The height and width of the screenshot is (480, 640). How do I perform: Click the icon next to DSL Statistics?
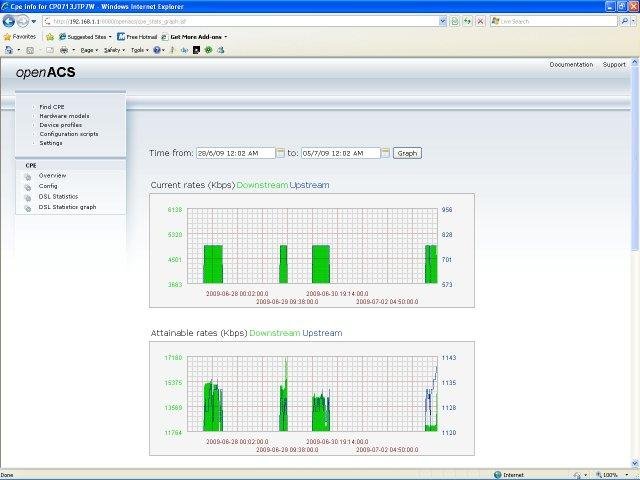[28, 198]
